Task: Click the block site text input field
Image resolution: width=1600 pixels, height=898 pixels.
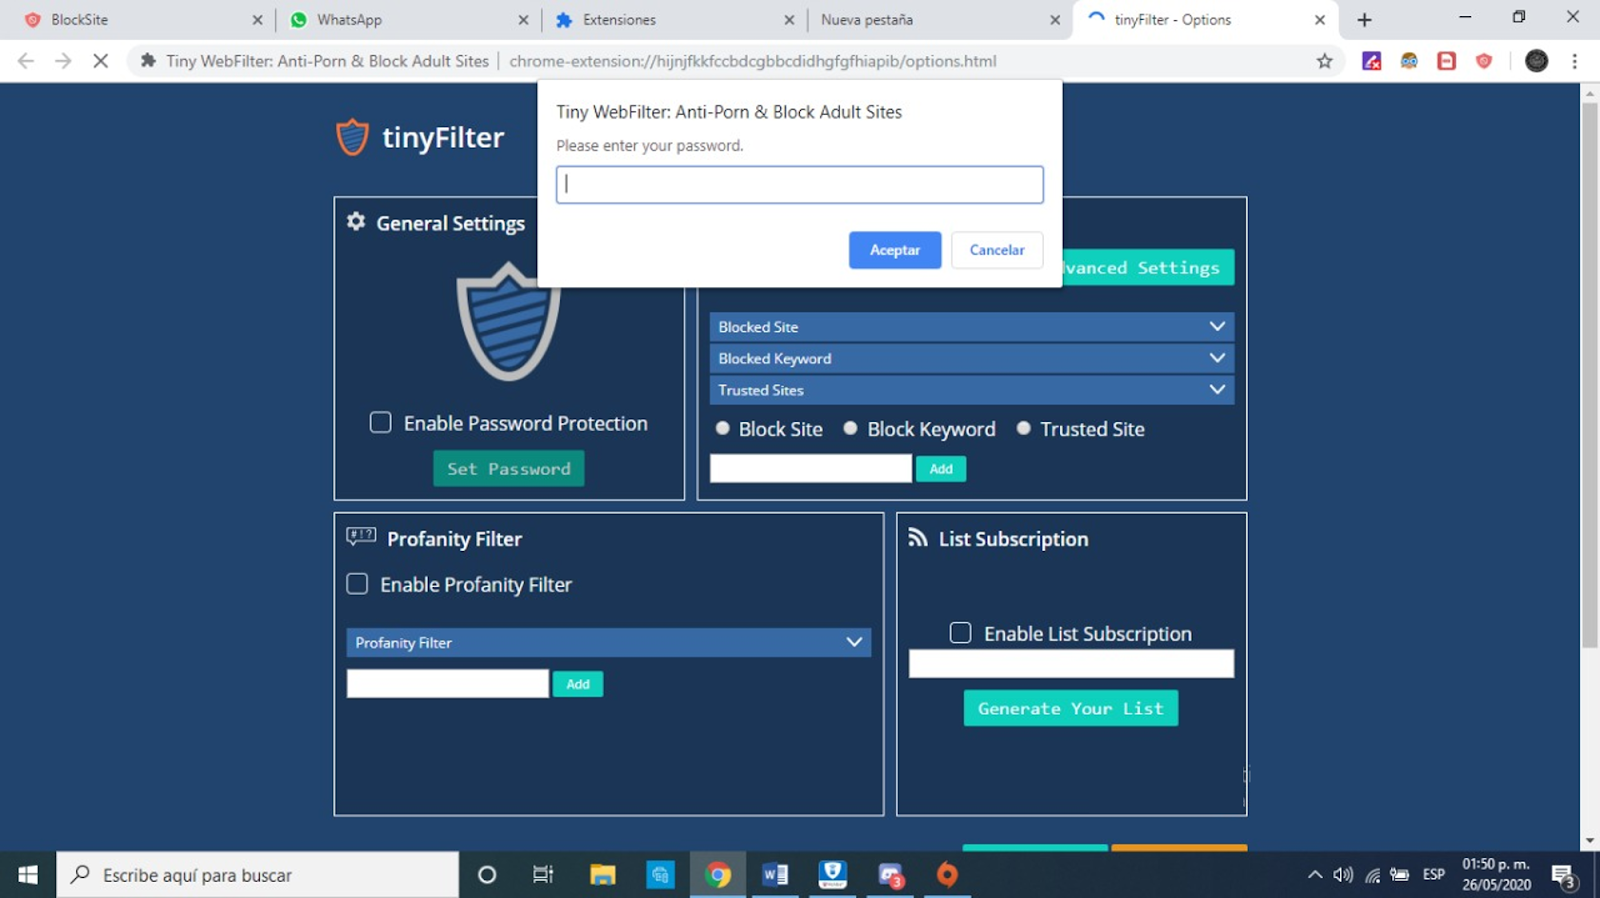Action: tap(811, 468)
